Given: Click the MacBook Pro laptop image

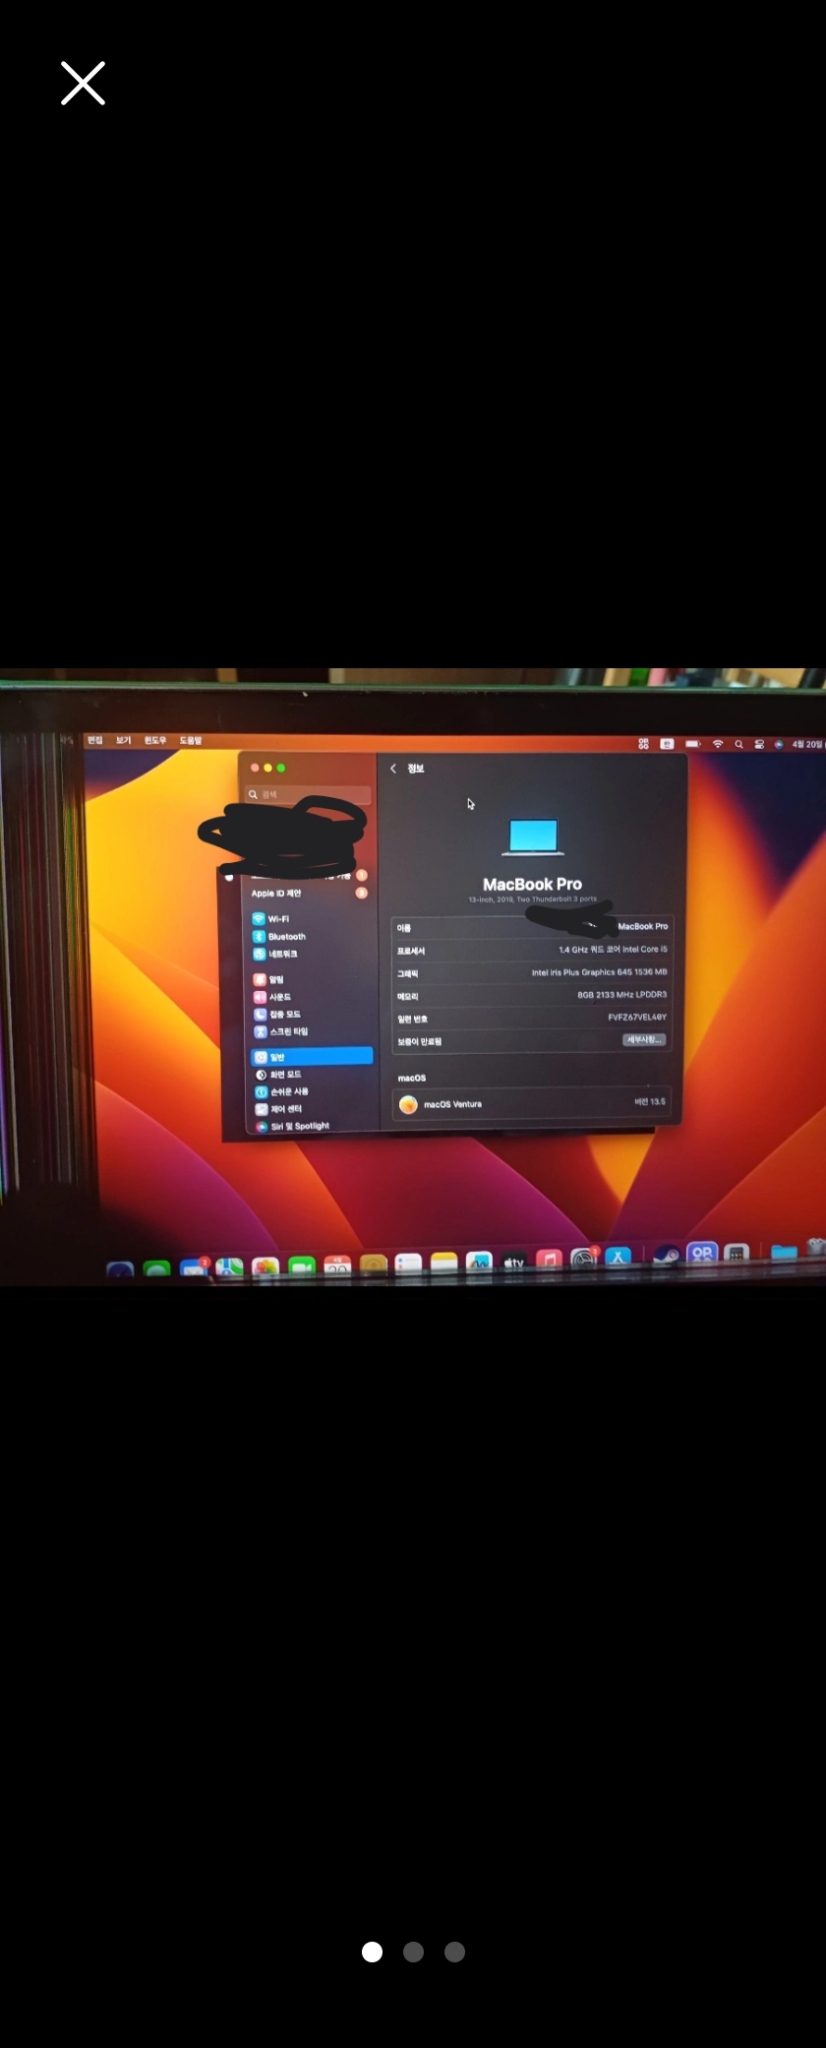Looking at the screenshot, I should click(533, 837).
